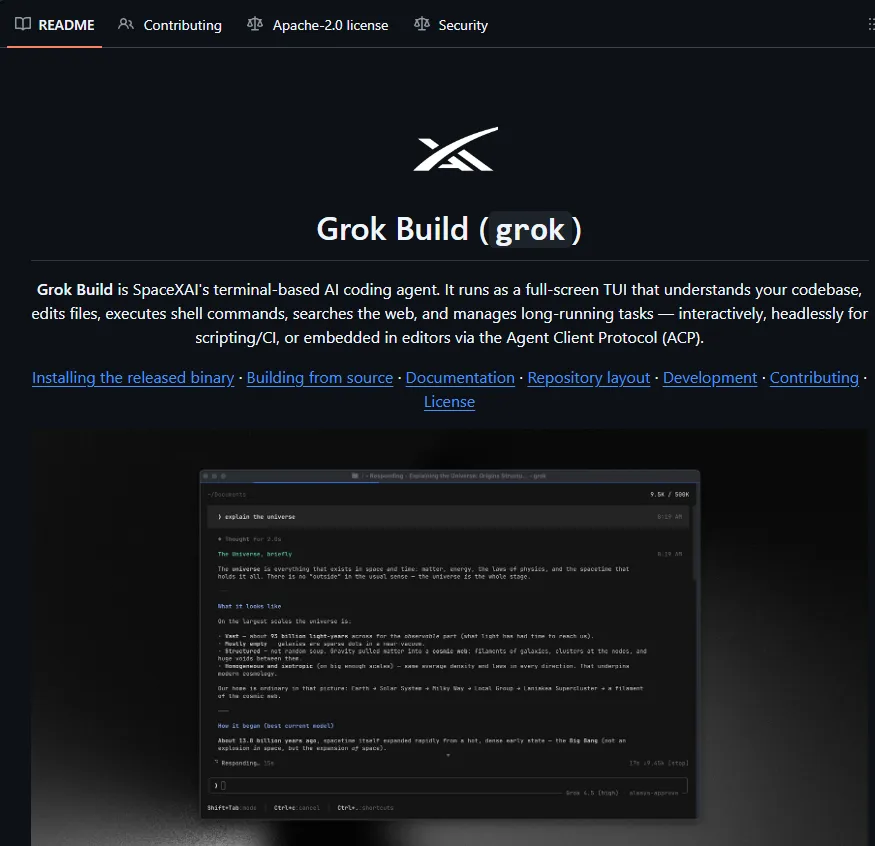Image resolution: width=875 pixels, height=846 pixels.
Task: Click the 'Ctrl+c' cancel hint in demo footer
Action: (296, 807)
